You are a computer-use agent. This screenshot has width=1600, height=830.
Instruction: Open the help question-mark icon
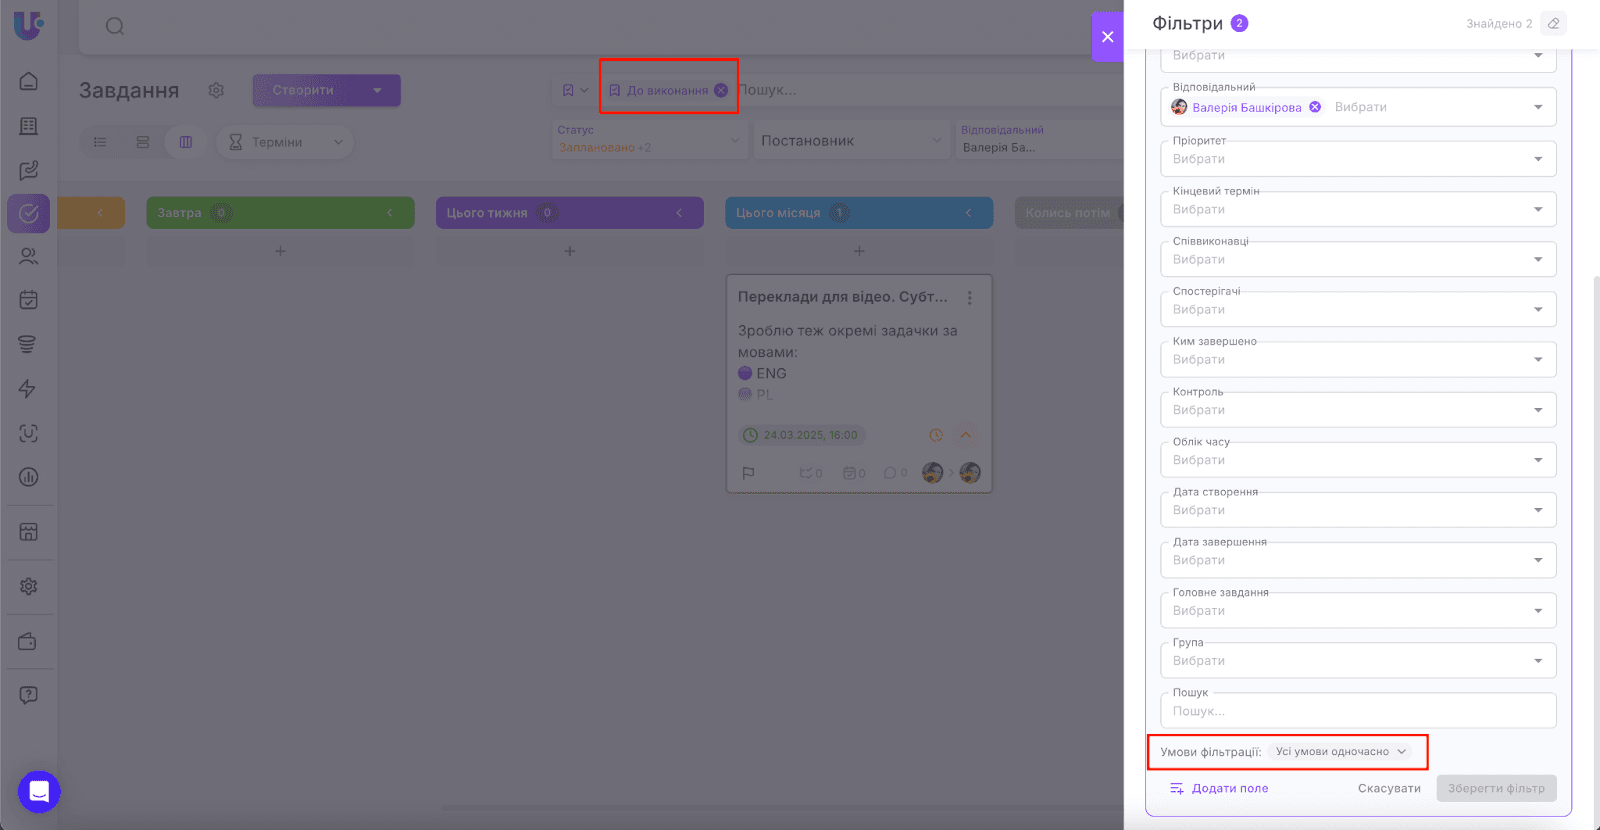pyautogui.click(x=29, y=695)
